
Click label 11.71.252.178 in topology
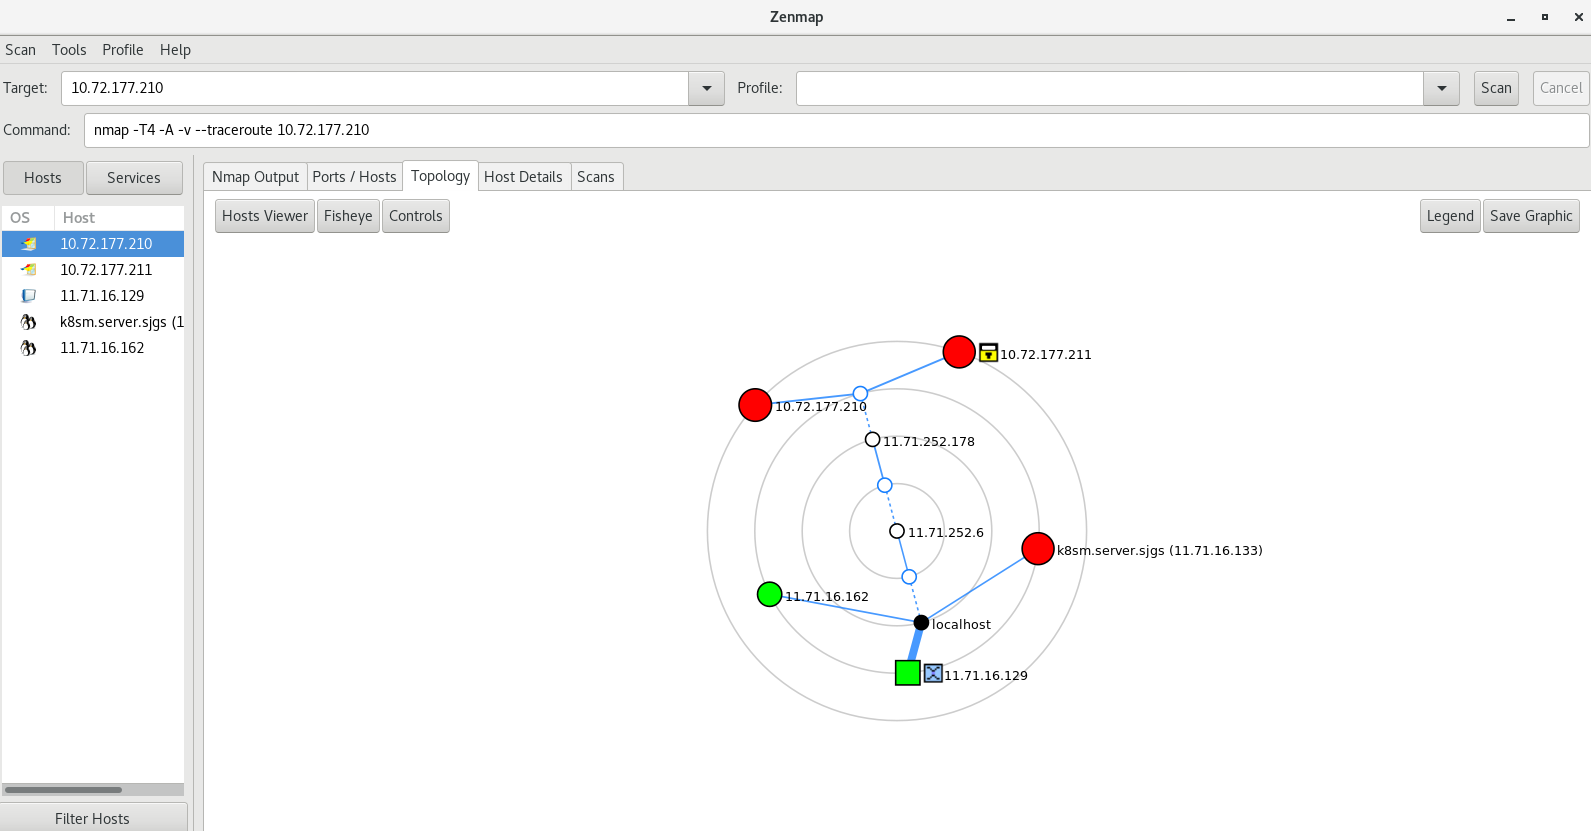click(x=929, y=441)
